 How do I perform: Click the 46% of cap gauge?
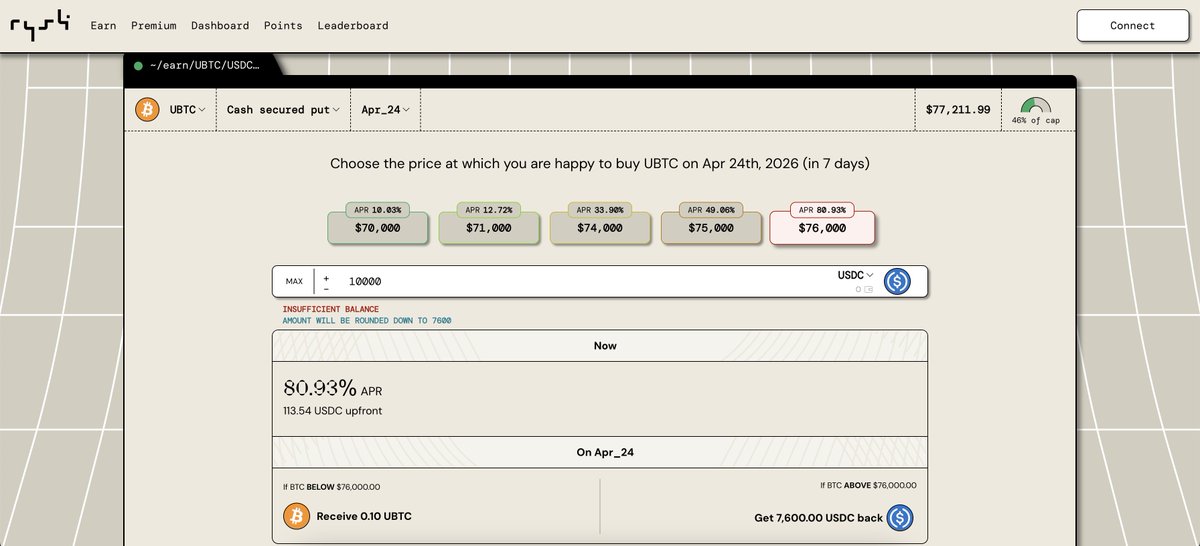point(1035,110)
